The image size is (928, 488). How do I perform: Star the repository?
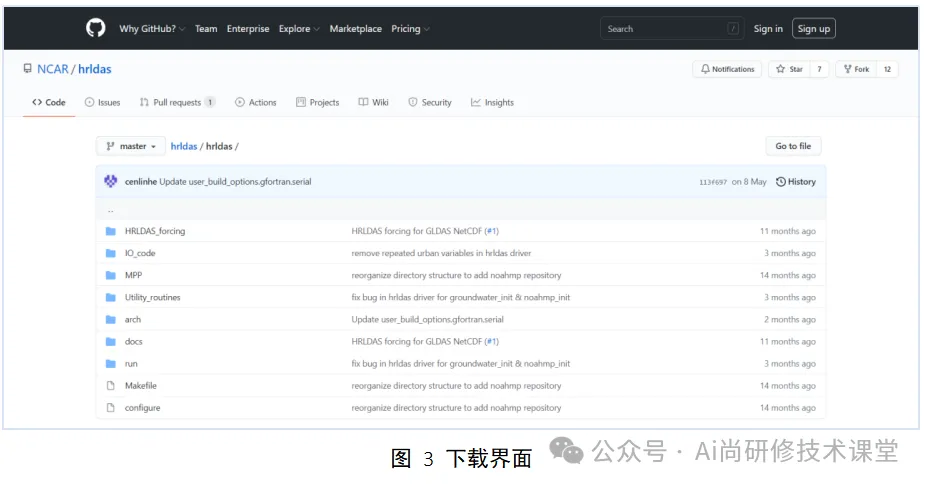pos(790,69)
